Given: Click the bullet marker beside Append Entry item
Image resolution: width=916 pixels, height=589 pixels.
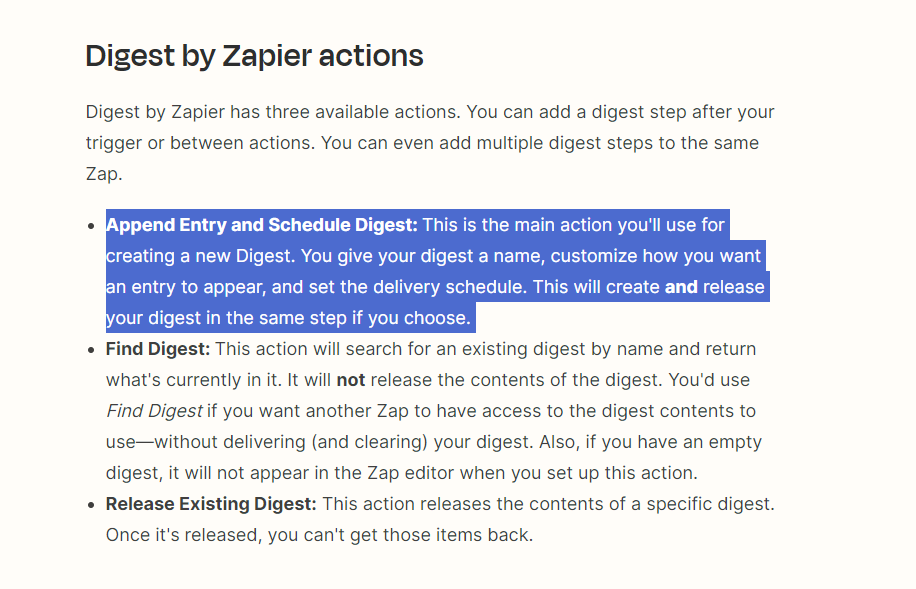Looking at the screenshot, I should click(x=91, y=225).
